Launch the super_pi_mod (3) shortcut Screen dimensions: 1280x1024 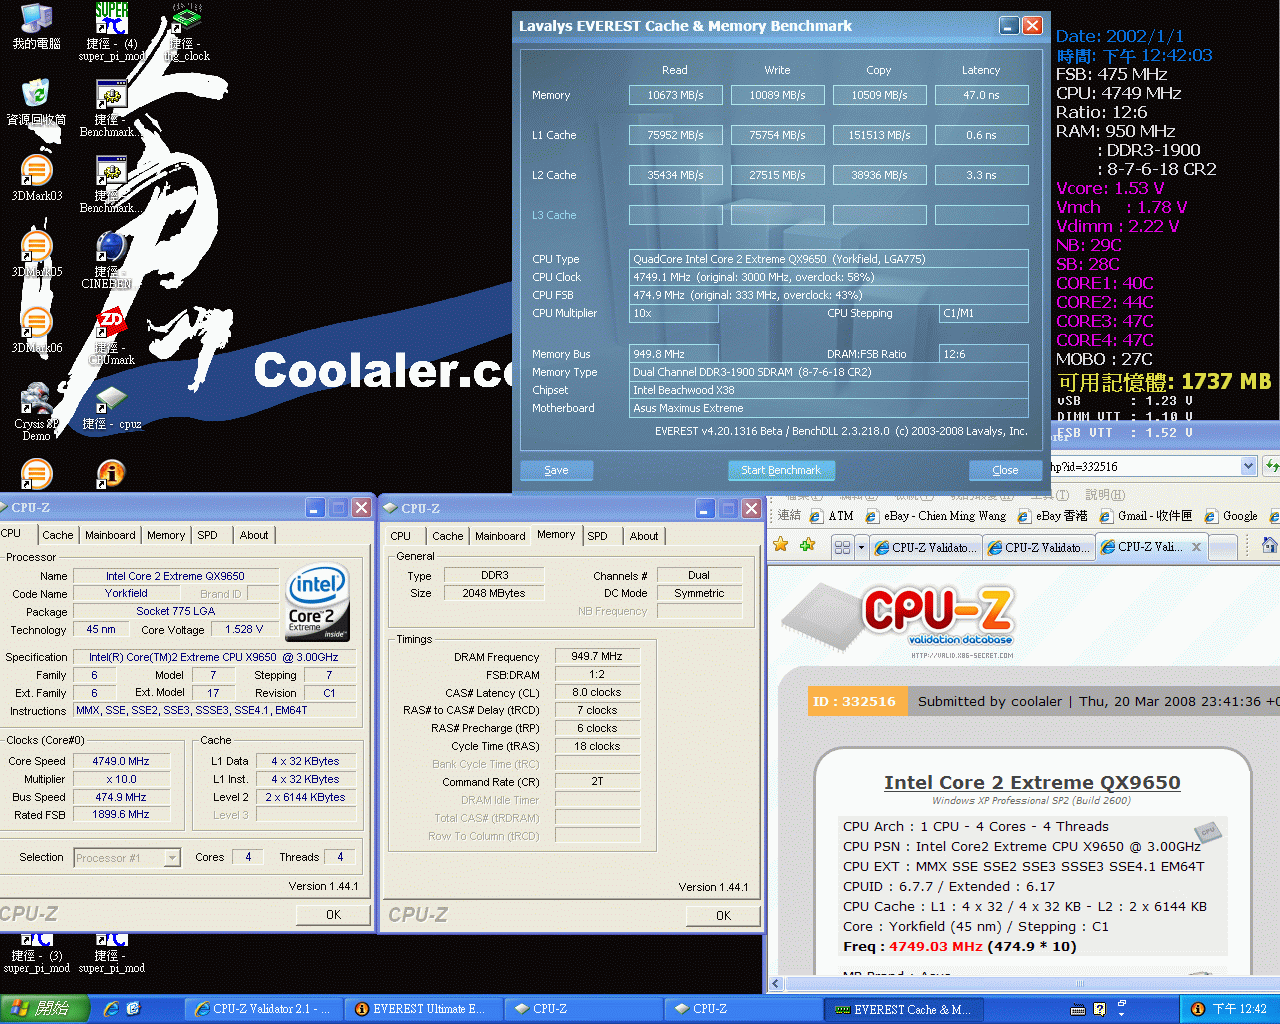(36, 953)
